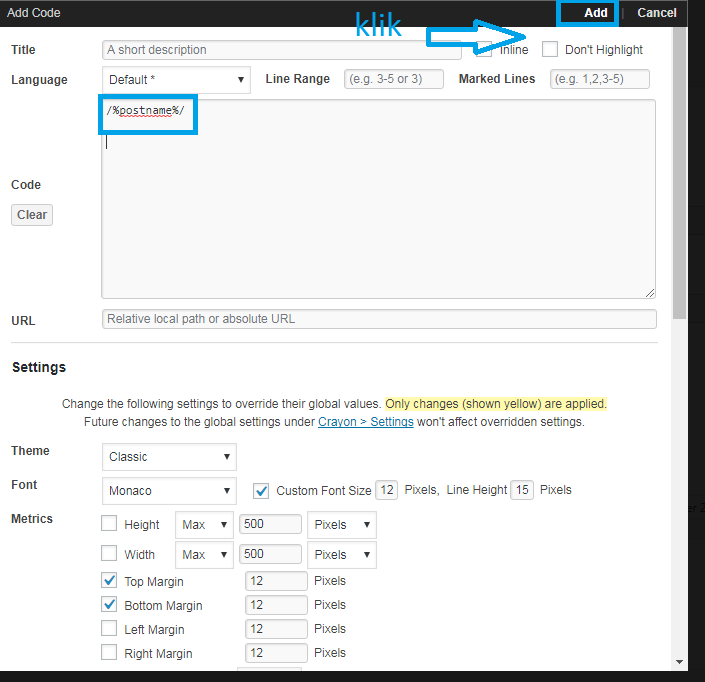
Task: Focus the Title short description field
Action: tap(282, 50)
